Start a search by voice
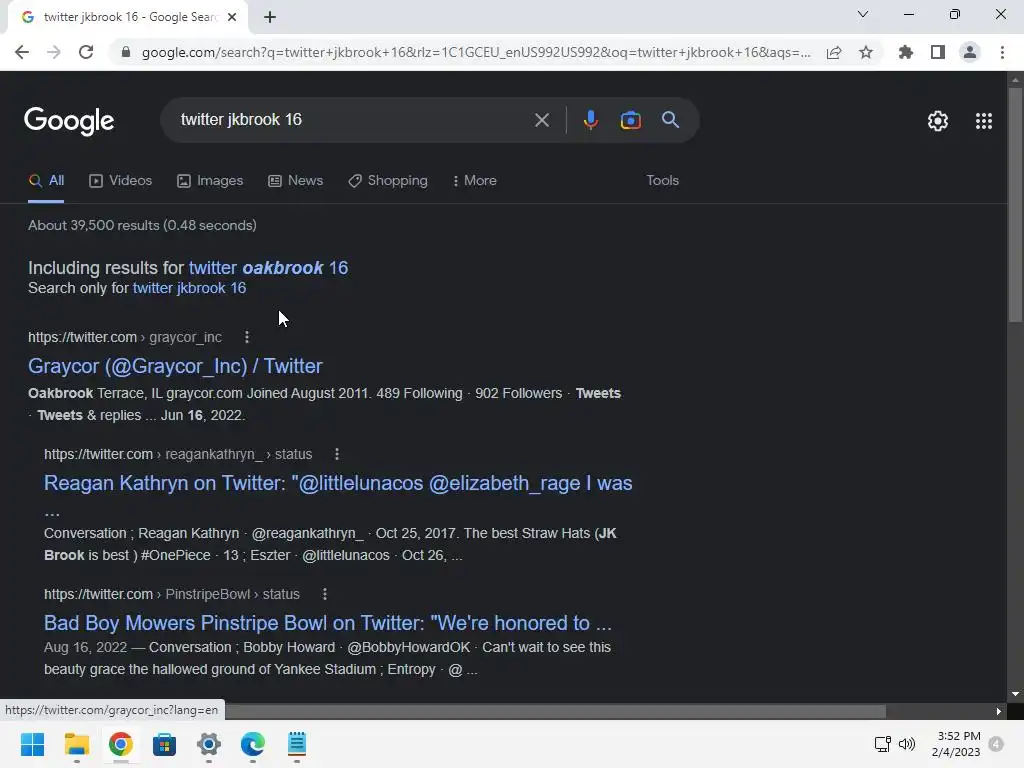This screenshot has width=1024, height=768. 590,120
